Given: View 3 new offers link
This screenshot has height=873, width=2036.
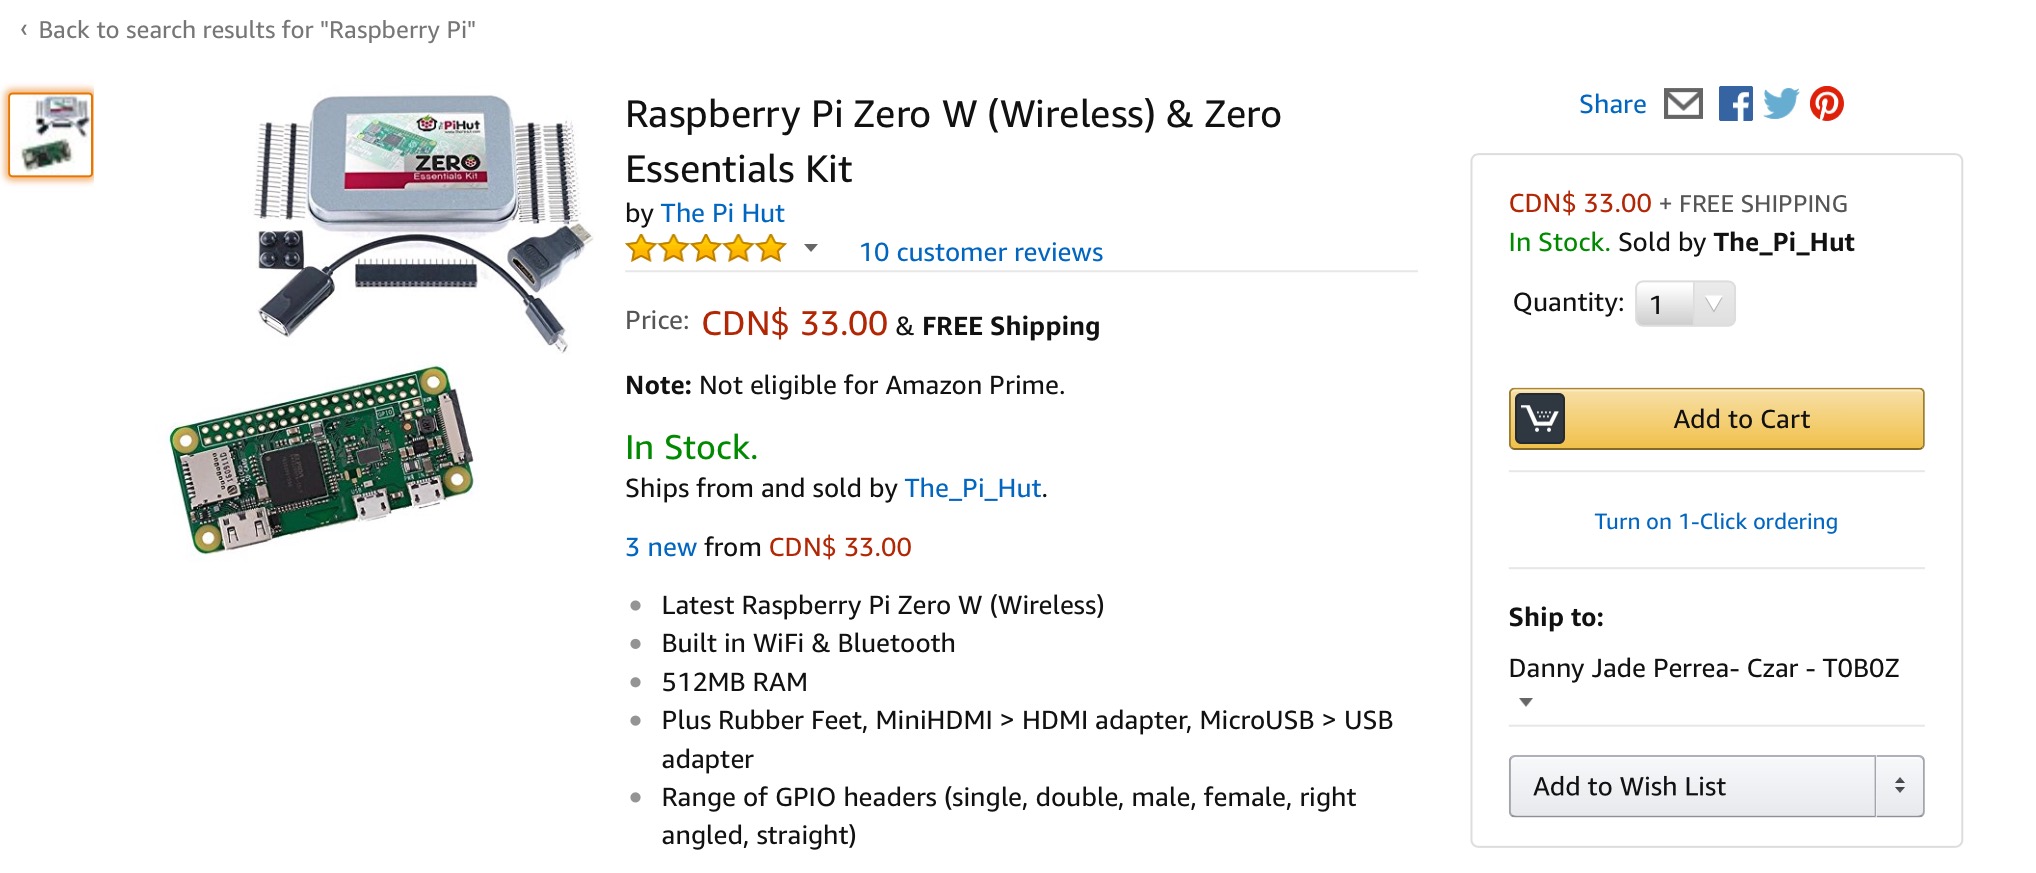Looking at the screenshot, I should coord(660,547).
